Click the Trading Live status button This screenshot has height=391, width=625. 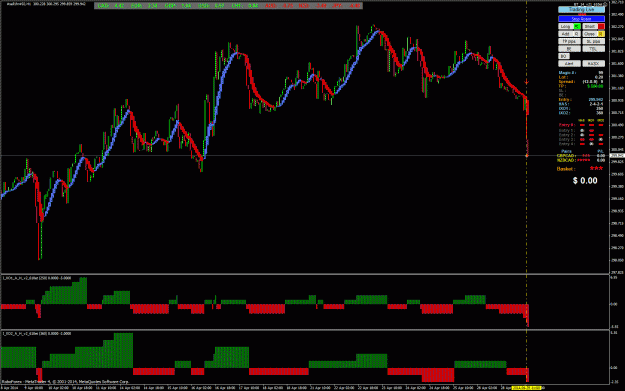581,9
